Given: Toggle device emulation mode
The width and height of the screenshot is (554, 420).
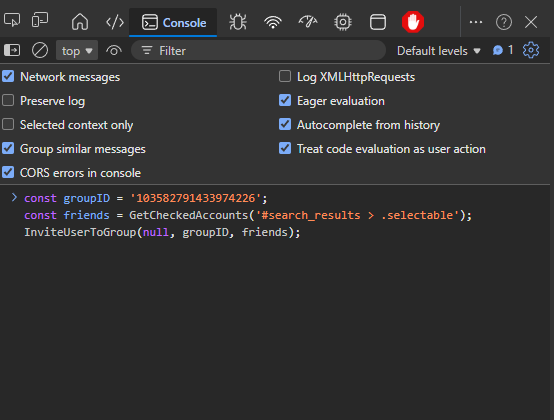Looking at the screenshot, I should (40, 20).
